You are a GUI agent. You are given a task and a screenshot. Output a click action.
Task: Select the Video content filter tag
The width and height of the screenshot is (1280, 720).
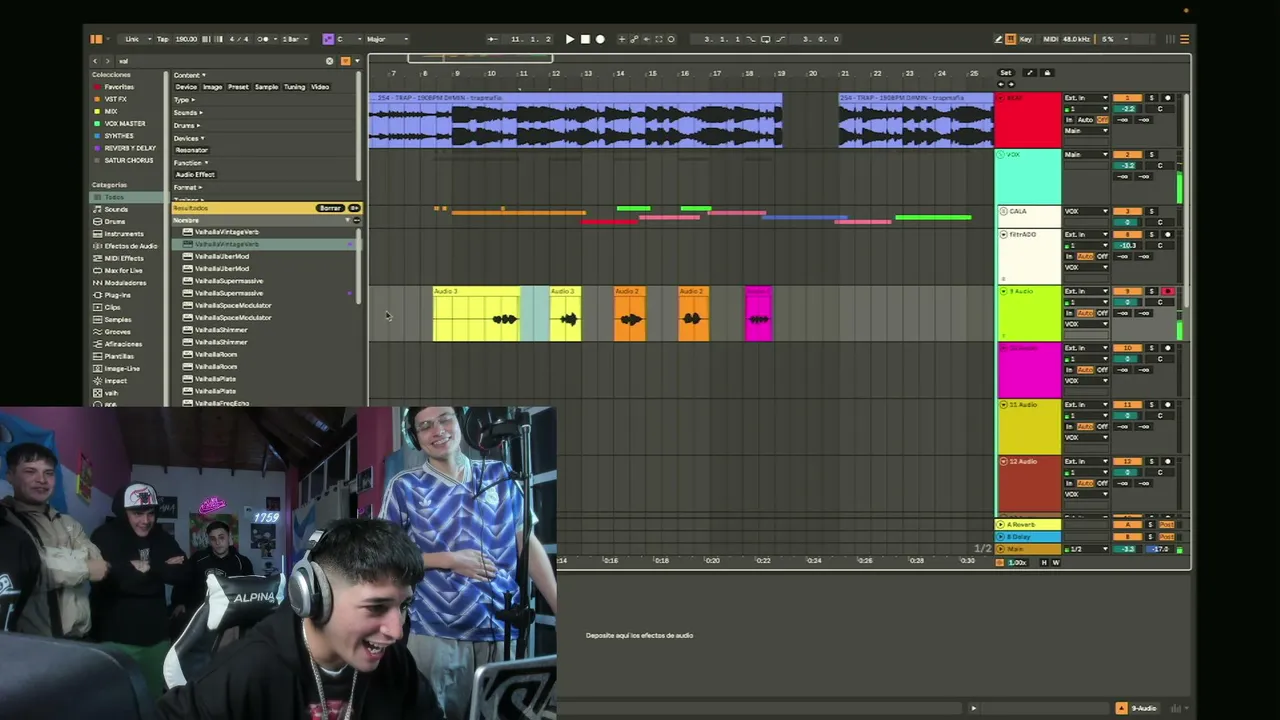(x=320, y=87)
